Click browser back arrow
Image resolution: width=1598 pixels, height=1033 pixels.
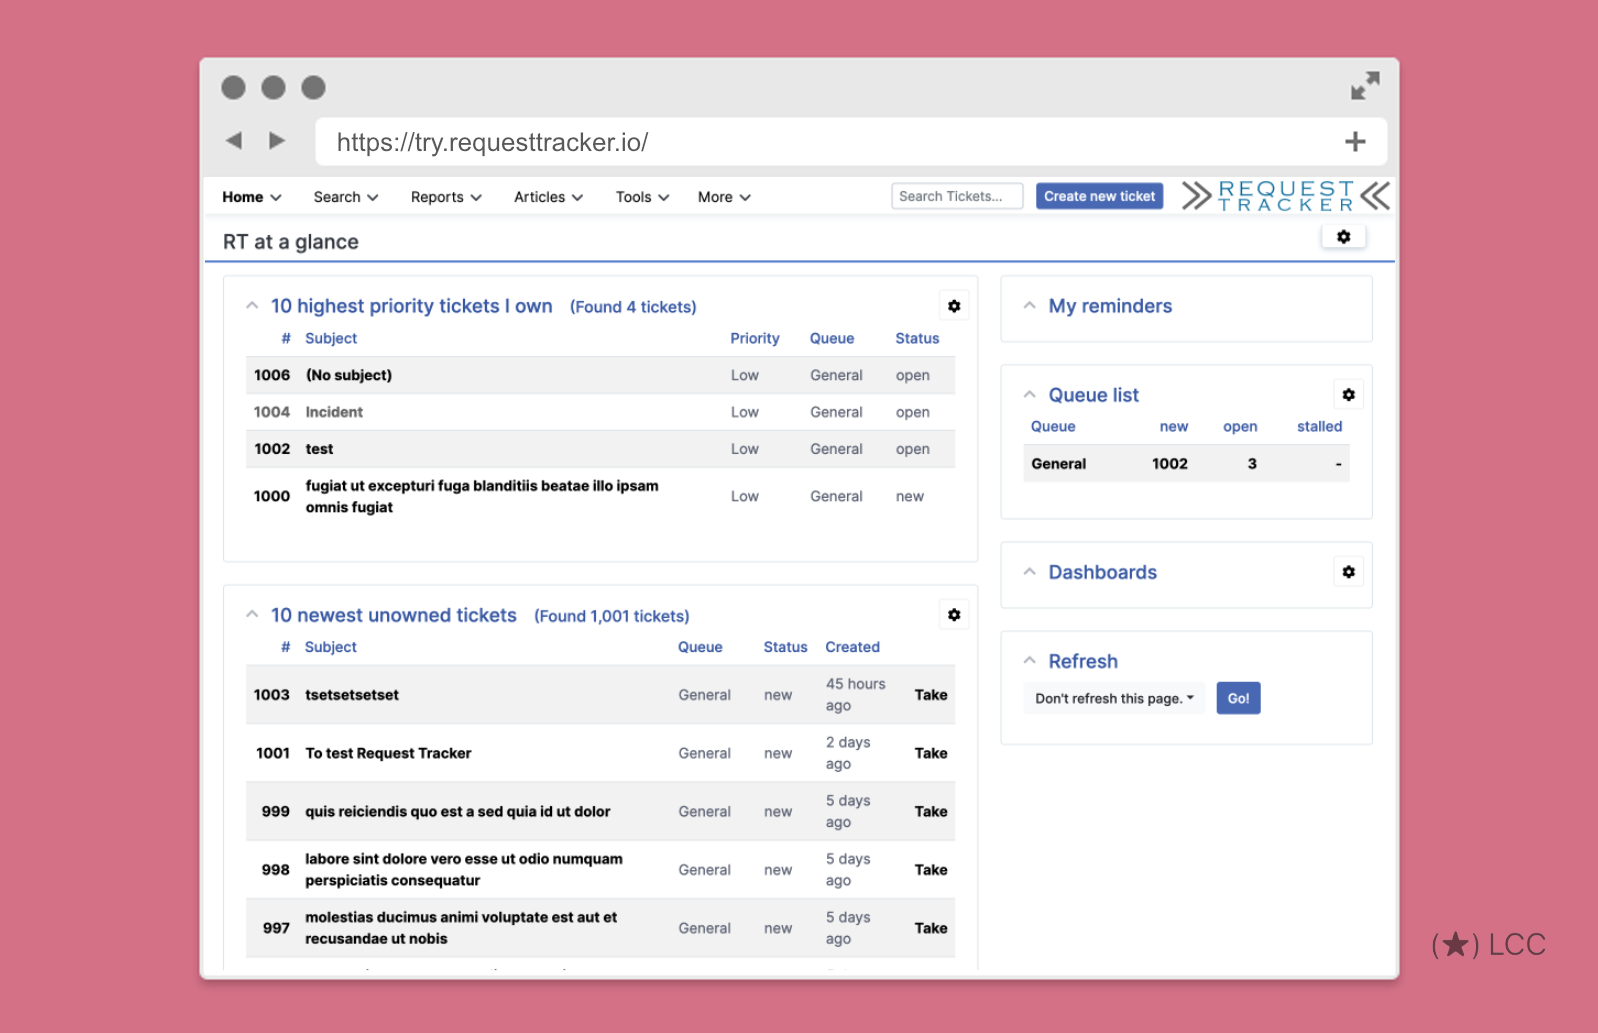click(x=234, y=141)
